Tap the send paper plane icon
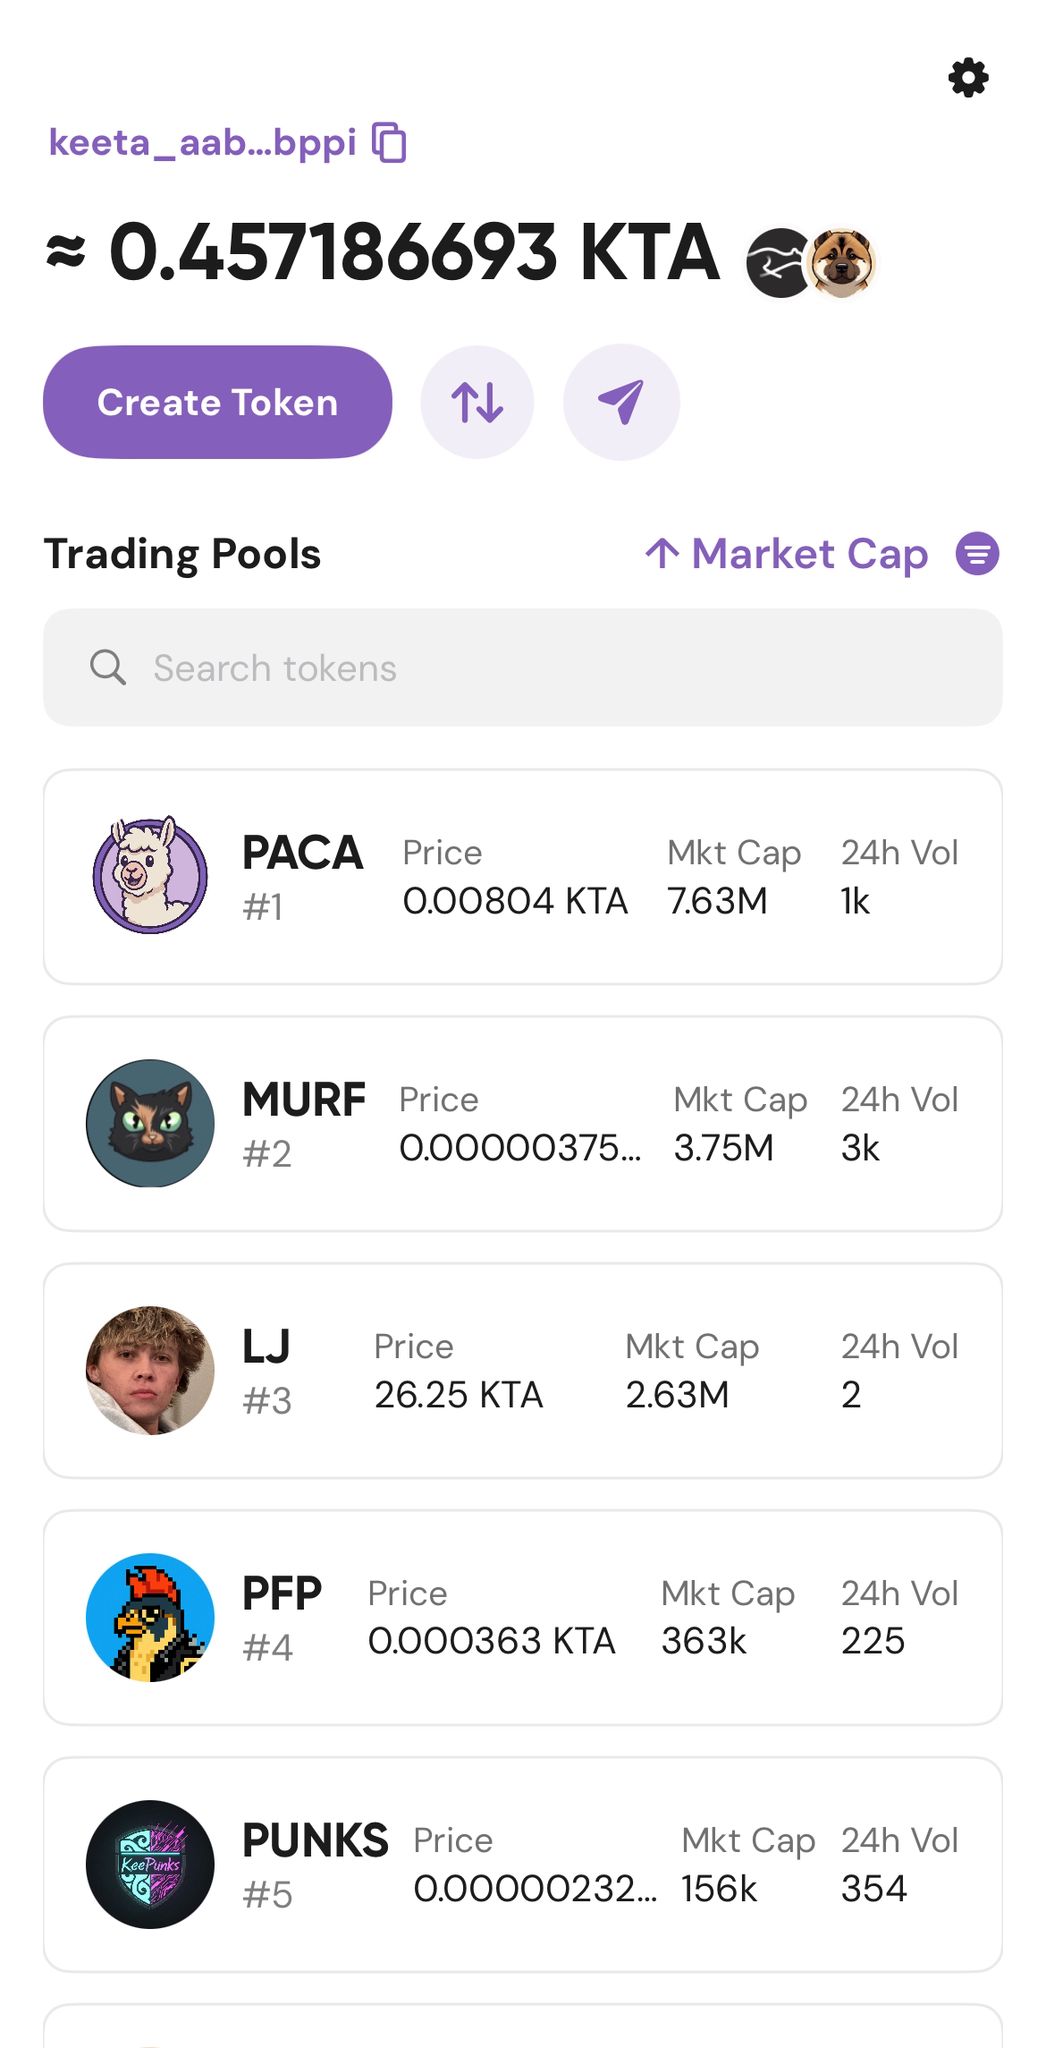 point(621,402)
